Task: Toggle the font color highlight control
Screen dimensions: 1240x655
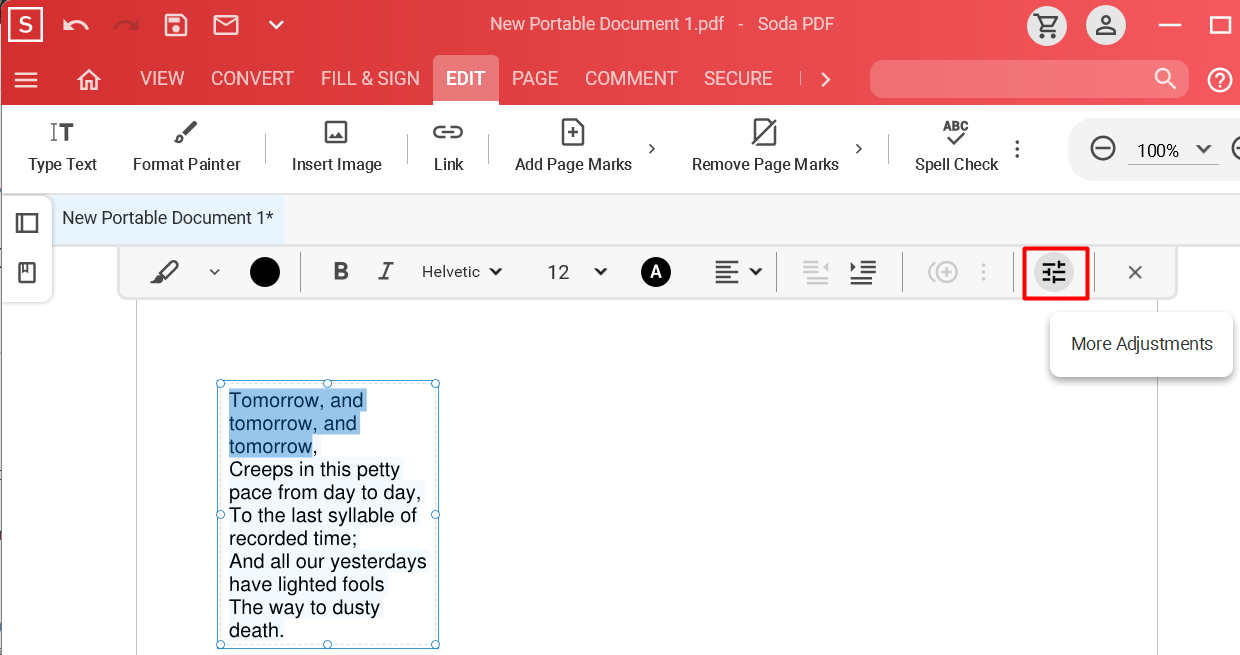Action: click(656, 271)
